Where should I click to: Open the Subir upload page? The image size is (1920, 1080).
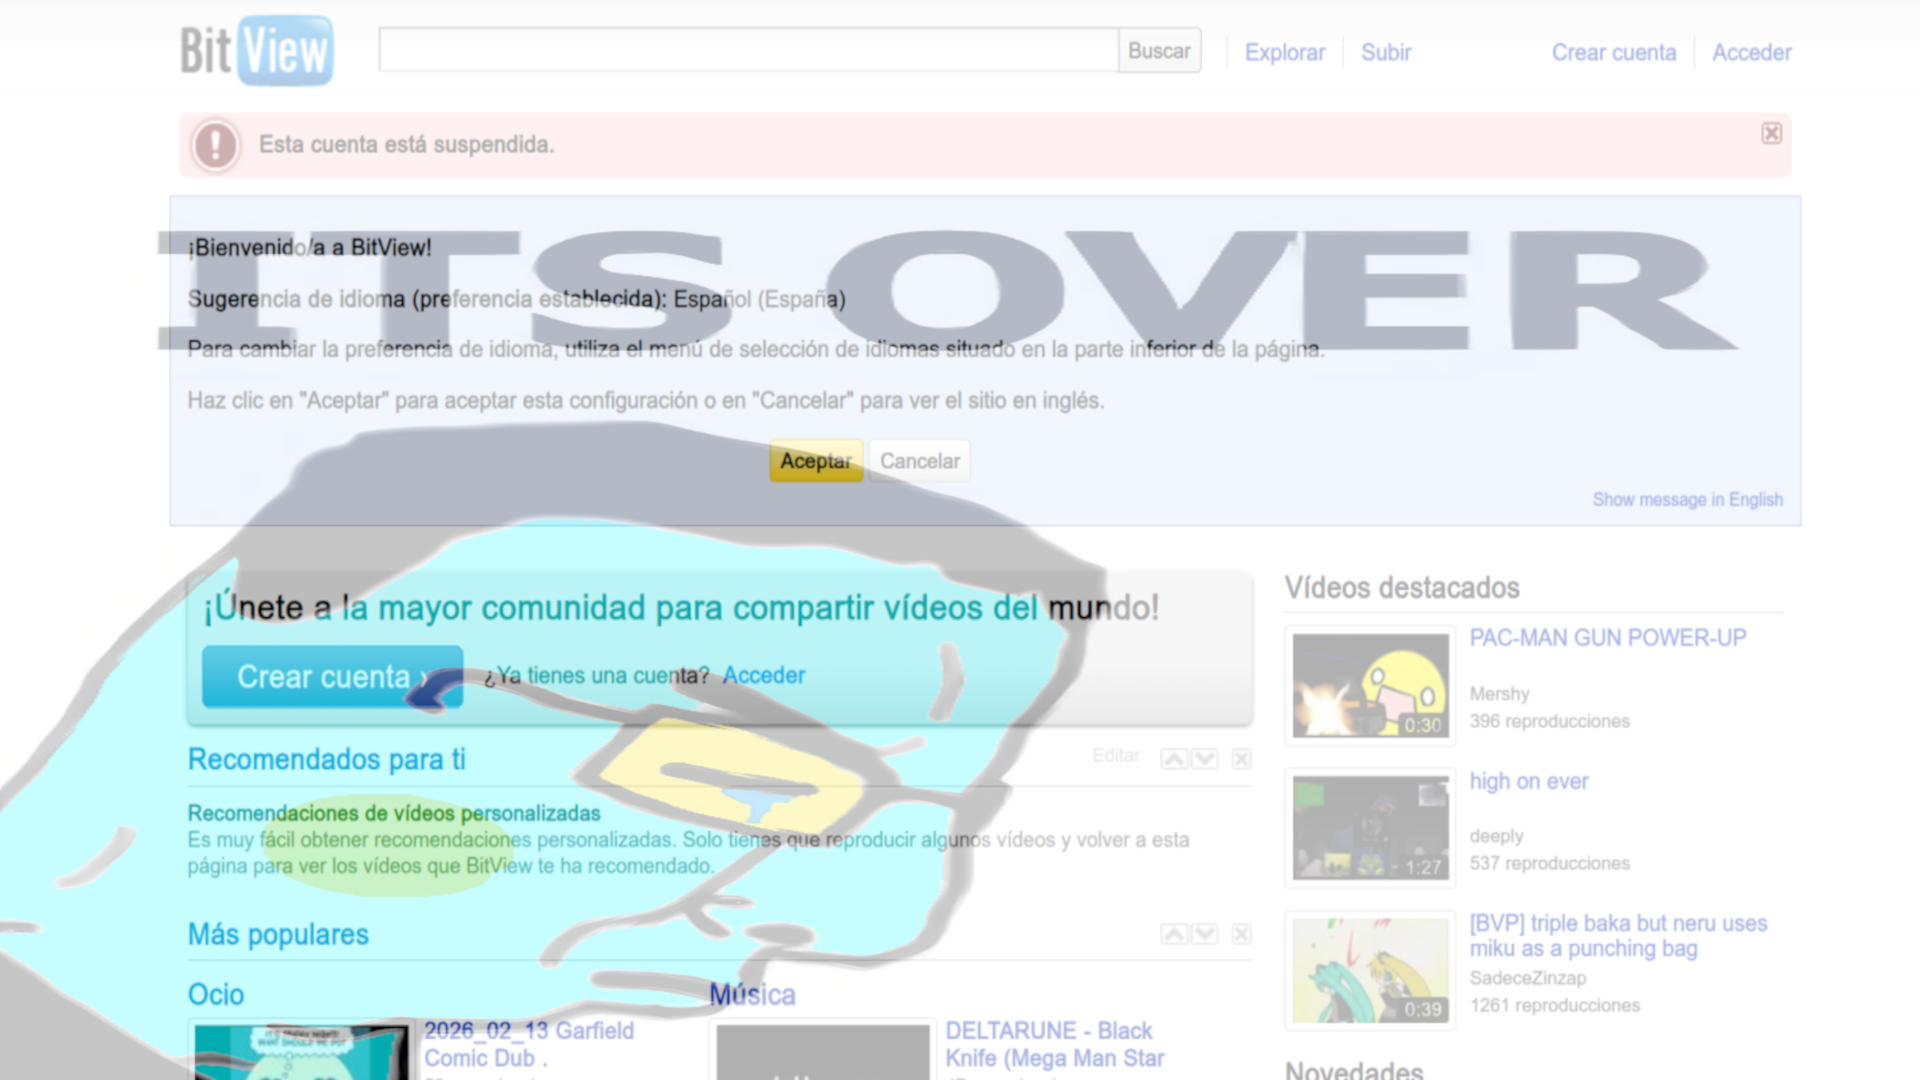(1385, 52)
